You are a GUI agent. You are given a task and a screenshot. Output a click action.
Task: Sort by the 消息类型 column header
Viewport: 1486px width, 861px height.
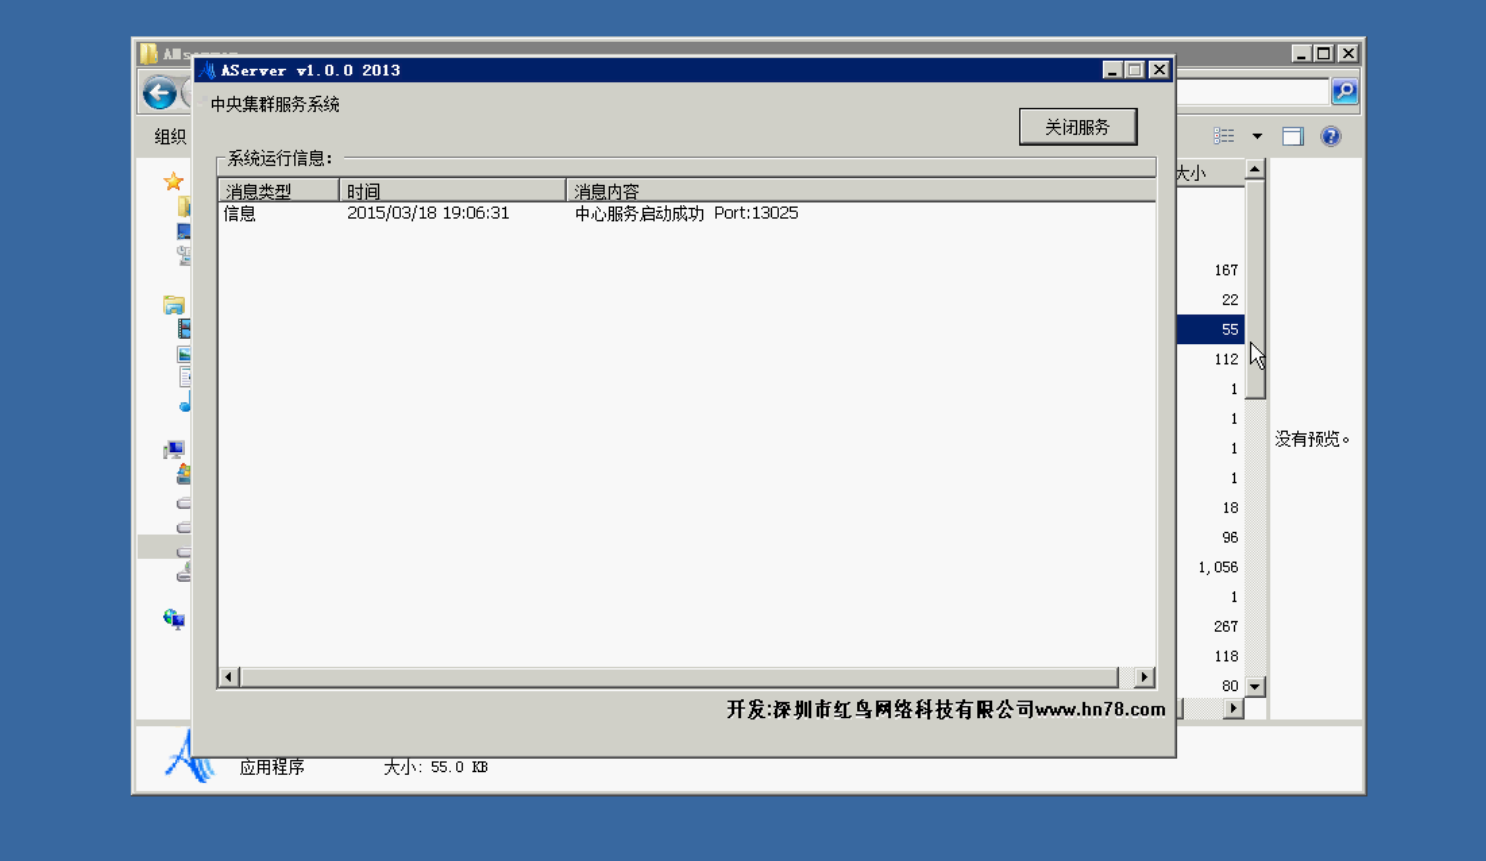[278, 191]
